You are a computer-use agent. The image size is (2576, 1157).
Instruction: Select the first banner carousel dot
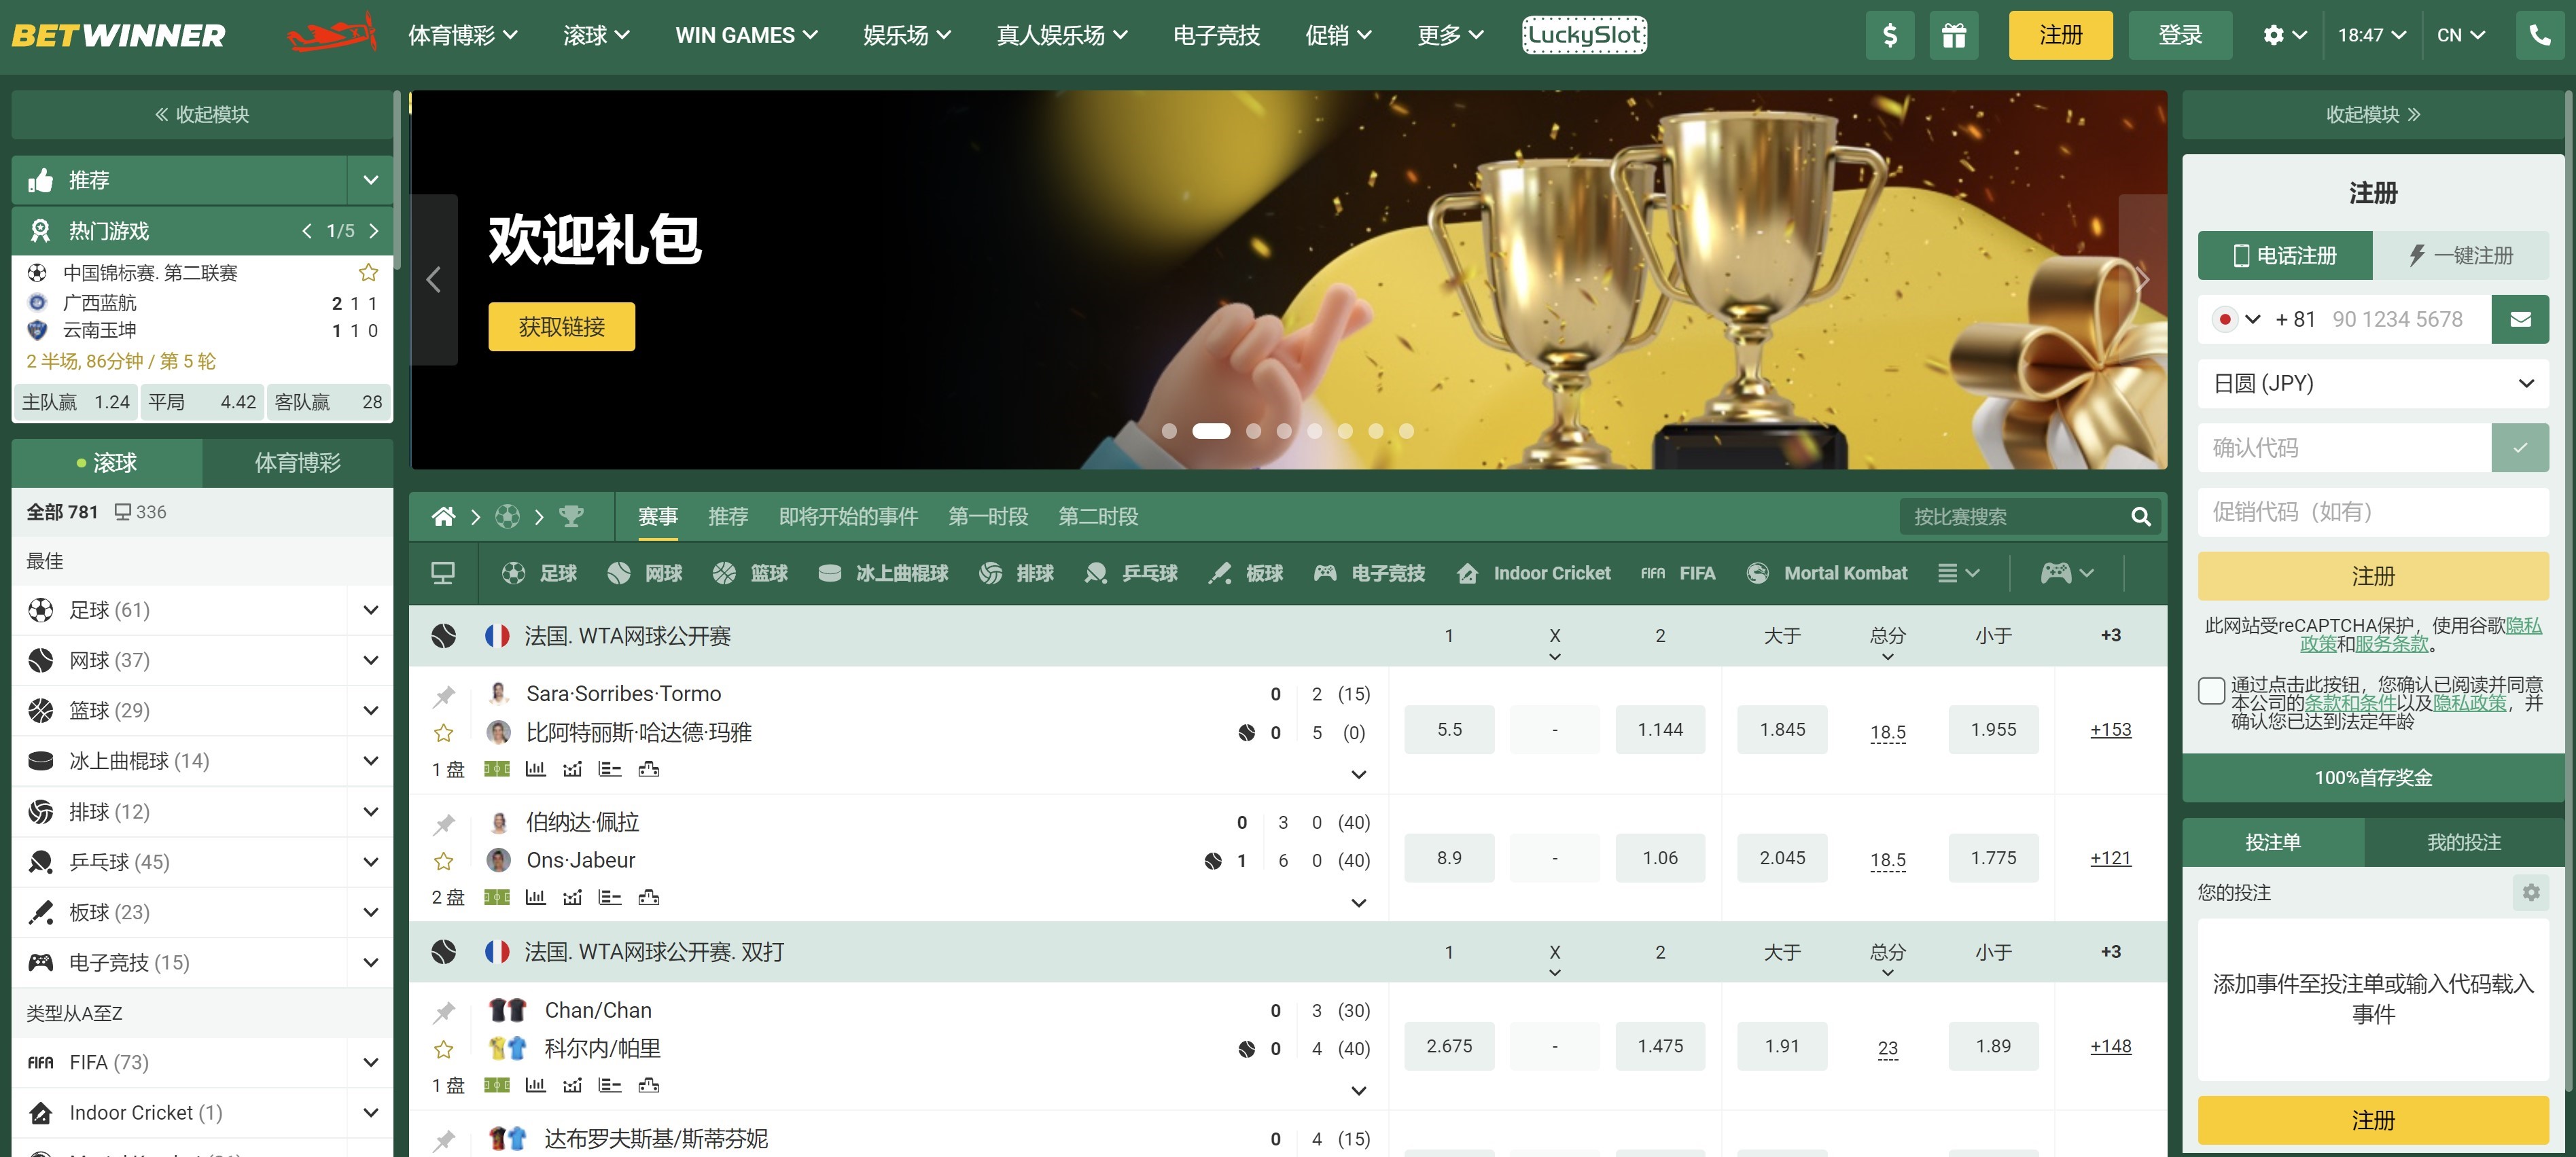pos(1169,431)
